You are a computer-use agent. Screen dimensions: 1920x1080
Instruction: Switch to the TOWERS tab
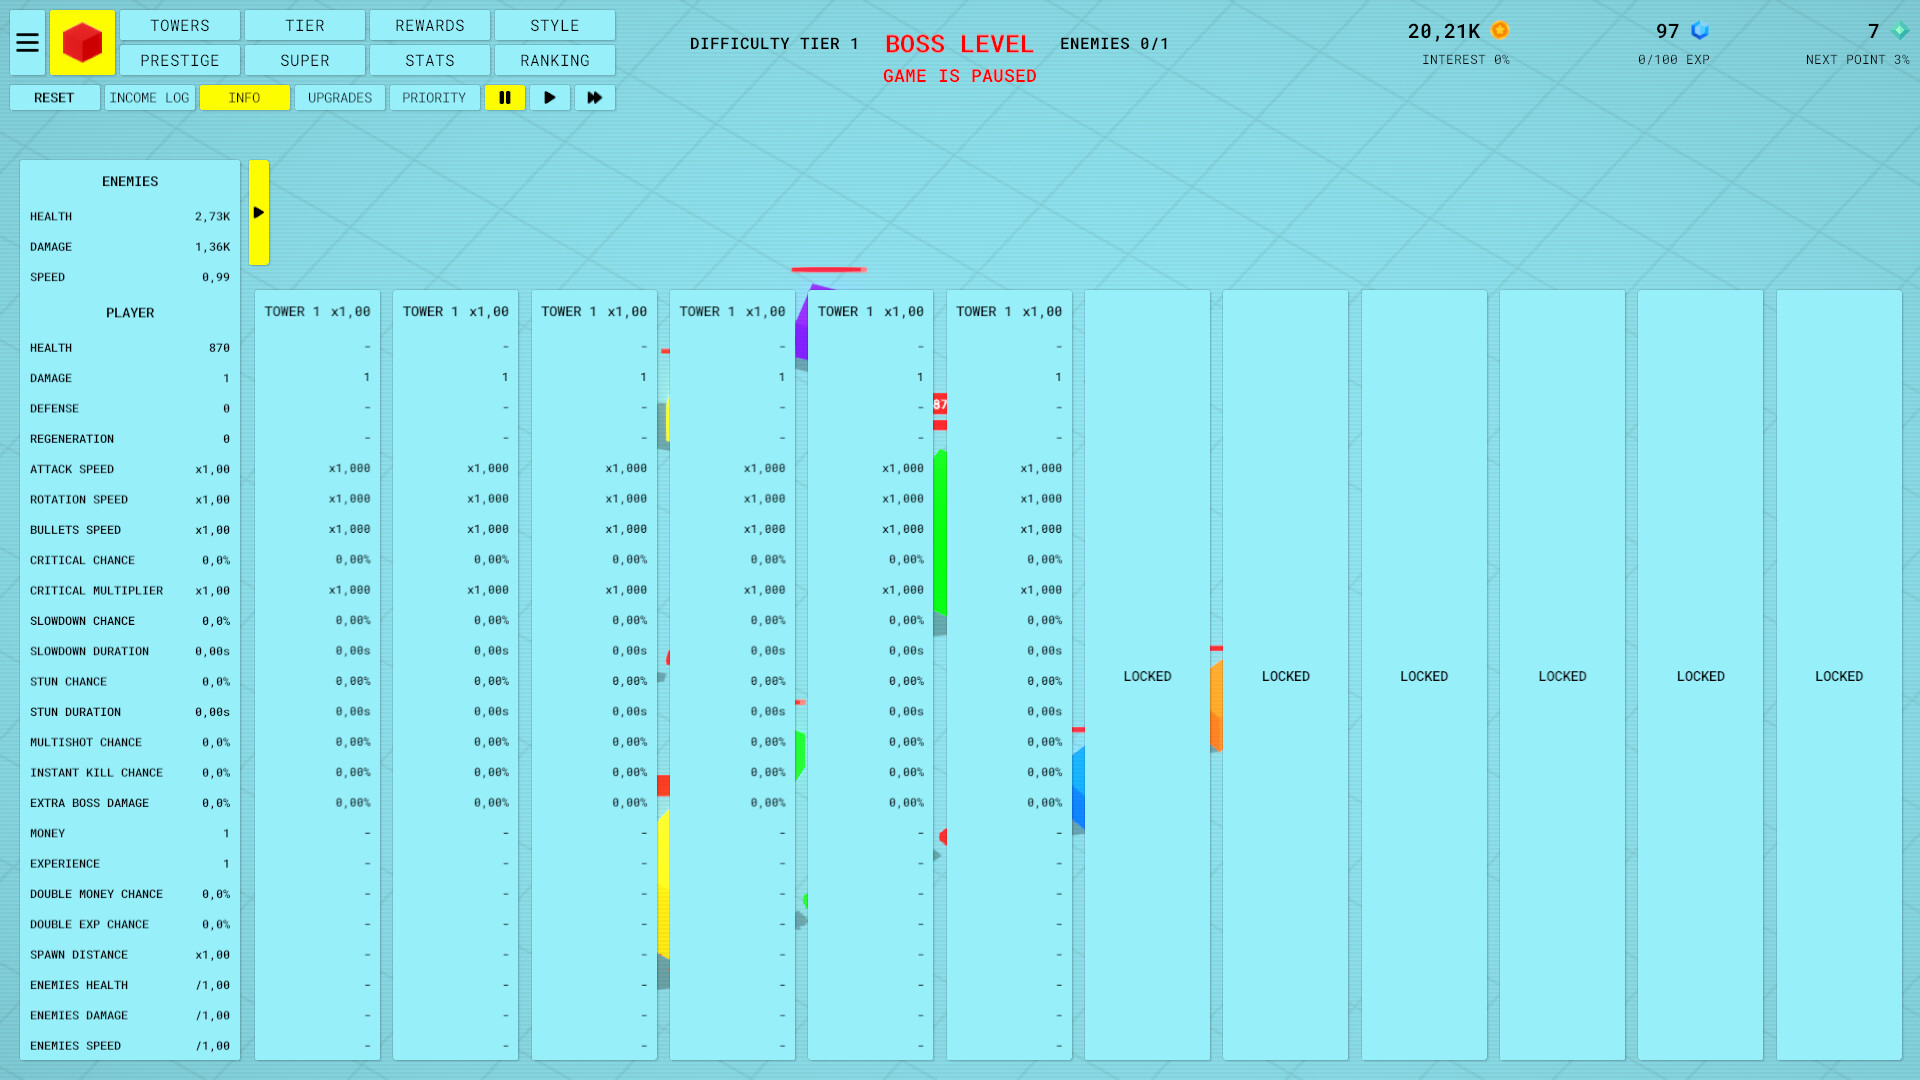(x=179, y=25)
